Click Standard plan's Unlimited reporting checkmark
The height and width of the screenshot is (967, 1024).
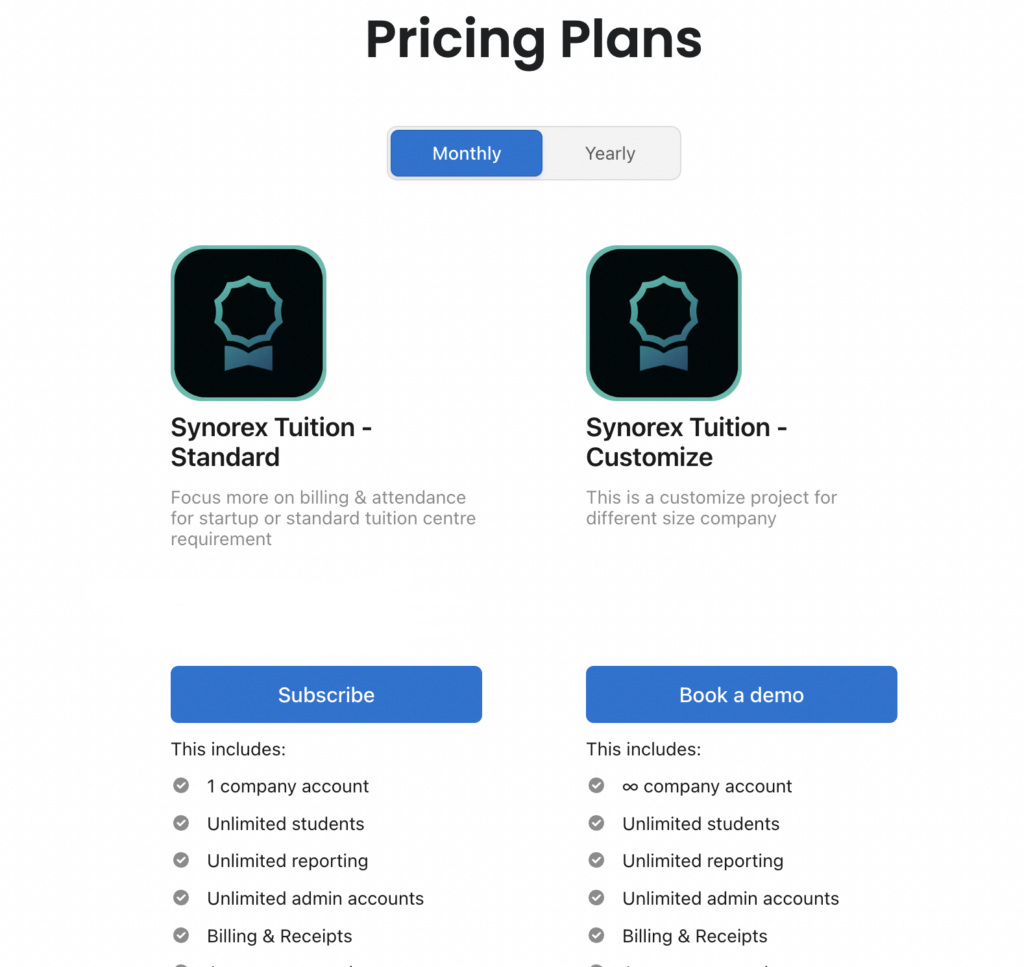[x=181, y=861]
